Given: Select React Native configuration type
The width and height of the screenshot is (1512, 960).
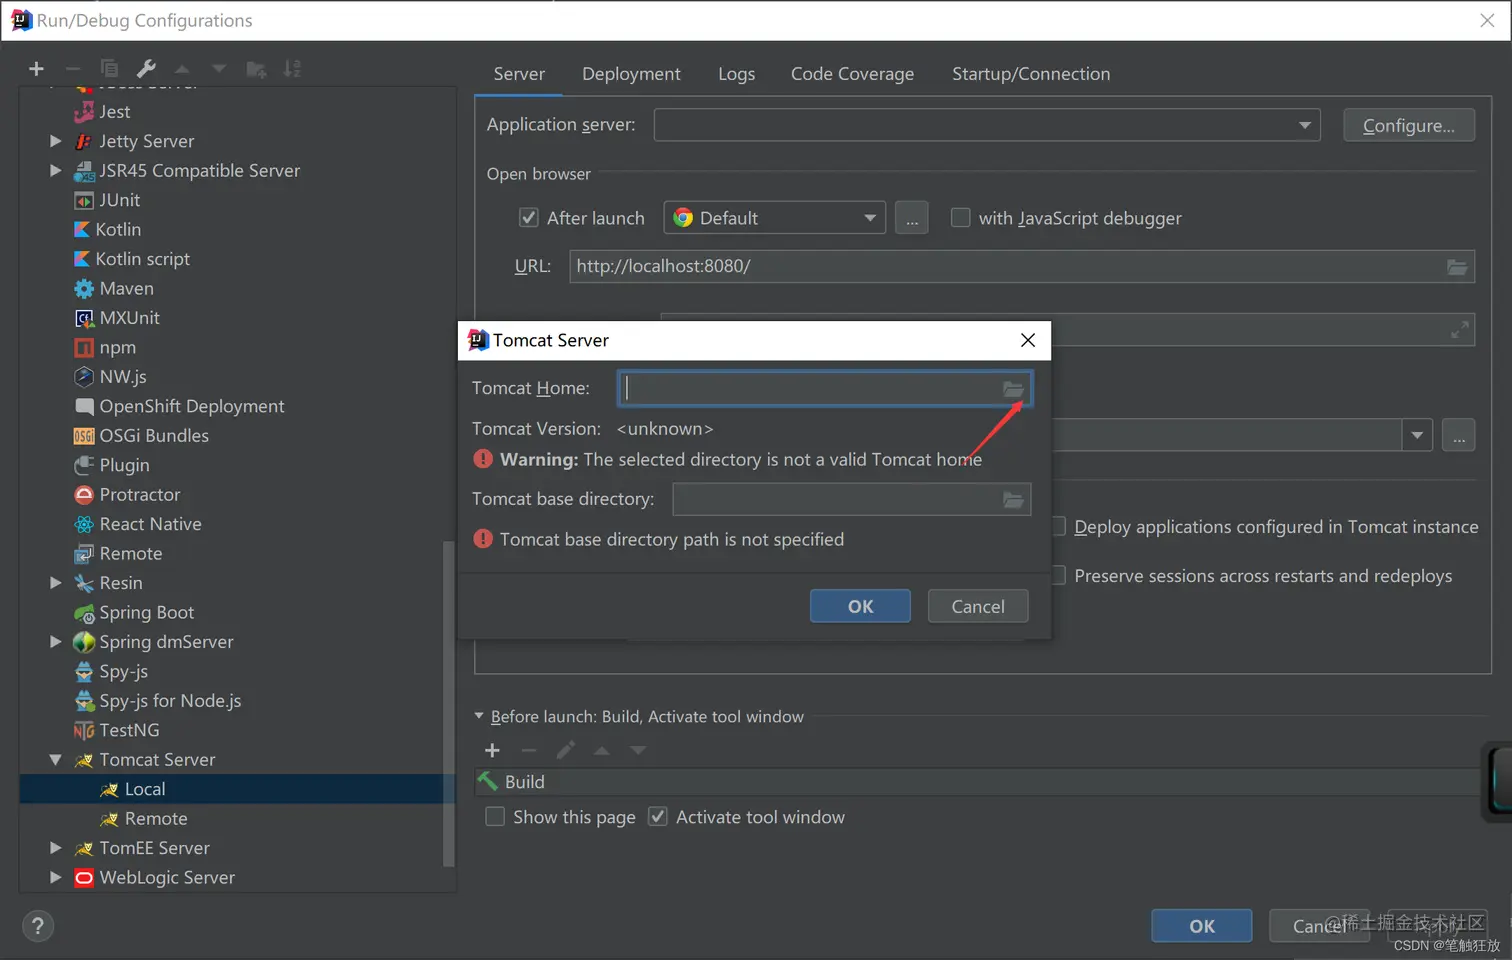Looking at the screenshot, I should pos(137,524).
